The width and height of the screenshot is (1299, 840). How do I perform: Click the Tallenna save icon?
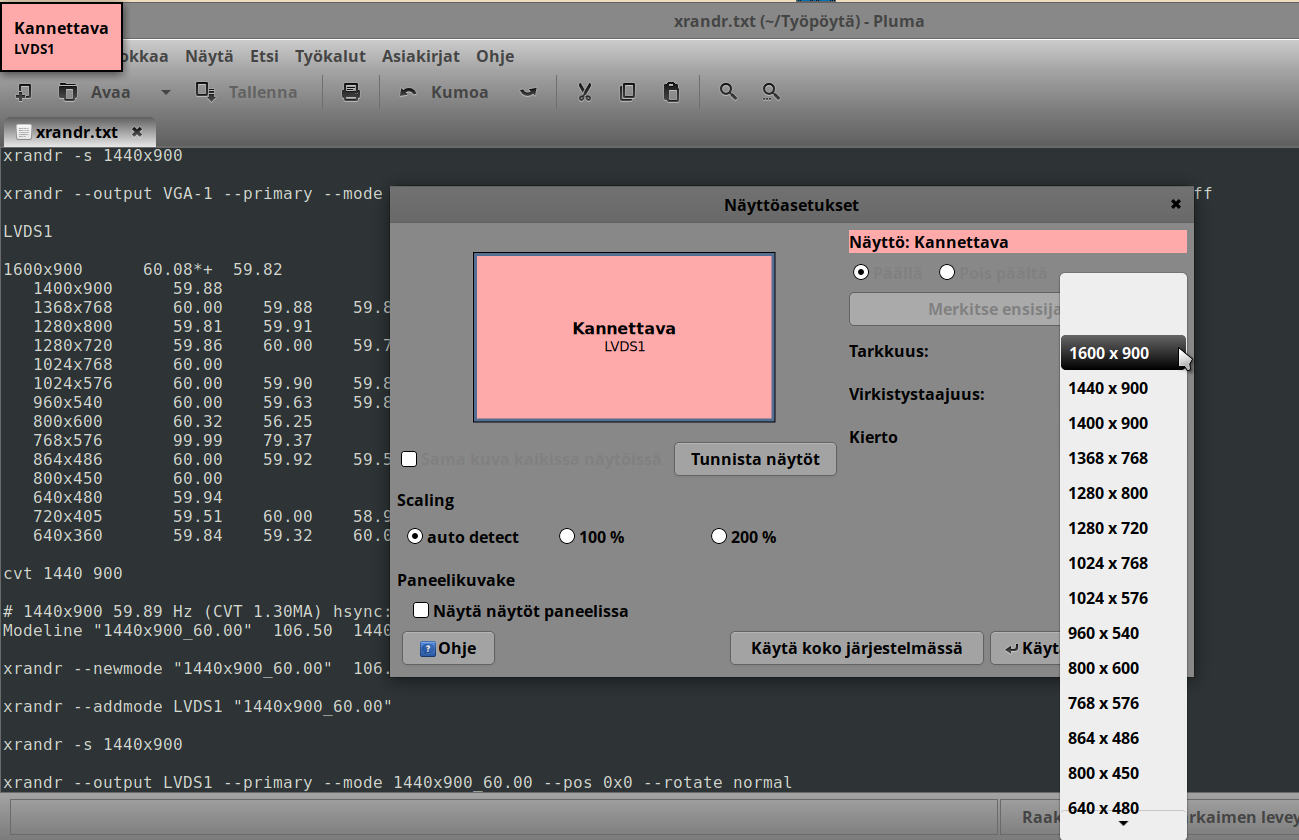206,92
